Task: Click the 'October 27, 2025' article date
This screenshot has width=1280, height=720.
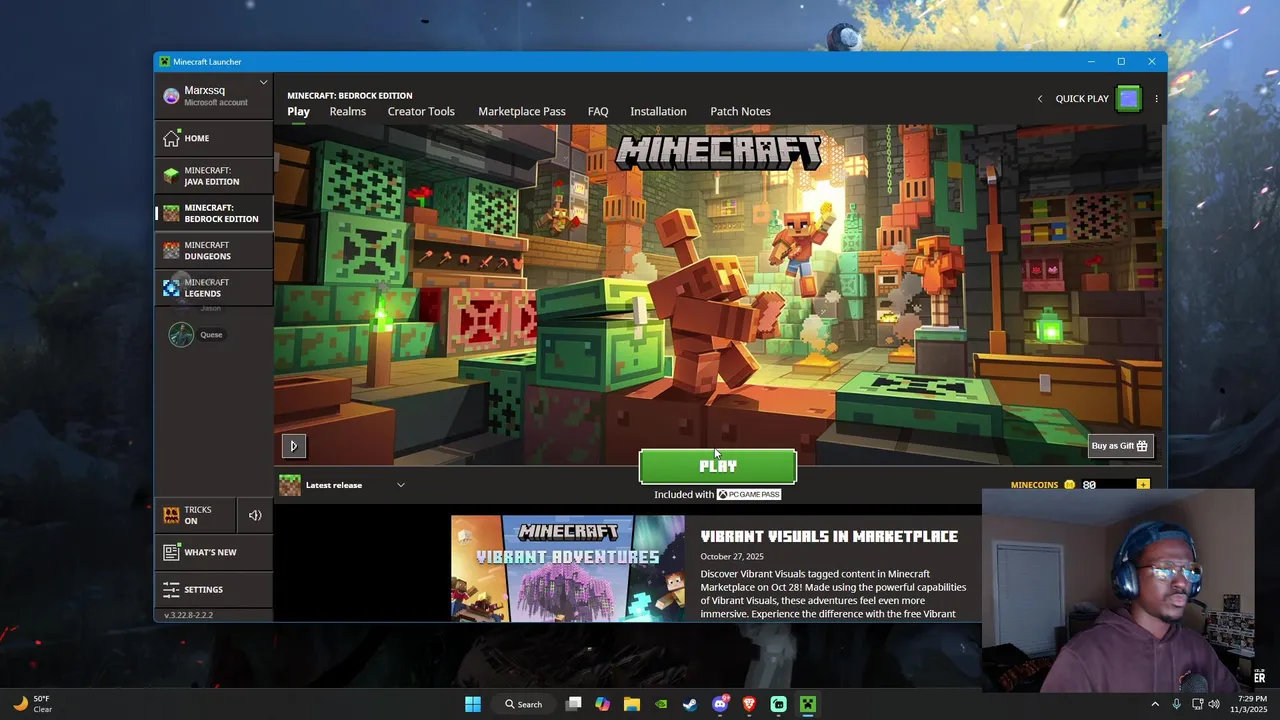Action: point(732,556)
